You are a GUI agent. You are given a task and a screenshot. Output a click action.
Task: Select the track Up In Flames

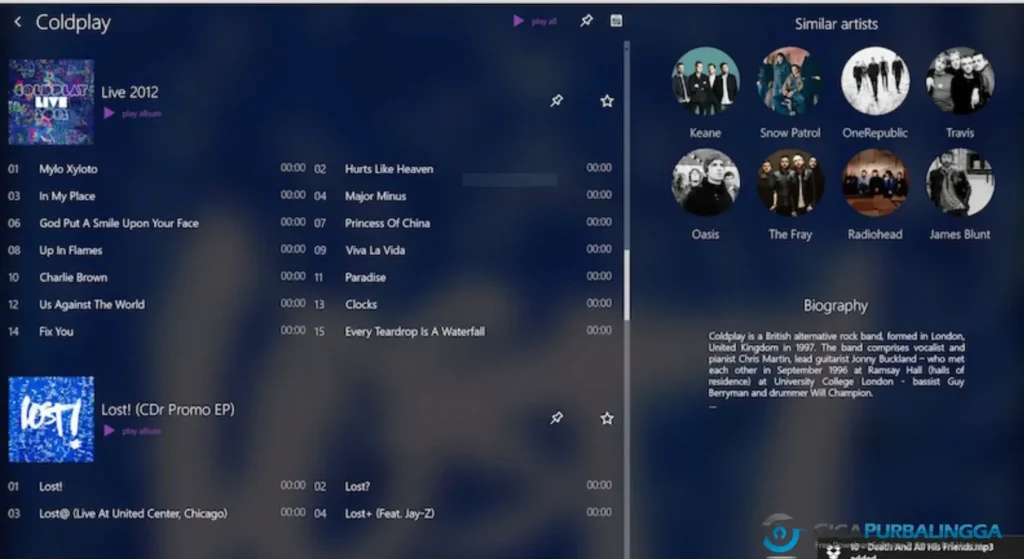coord(71,250)
